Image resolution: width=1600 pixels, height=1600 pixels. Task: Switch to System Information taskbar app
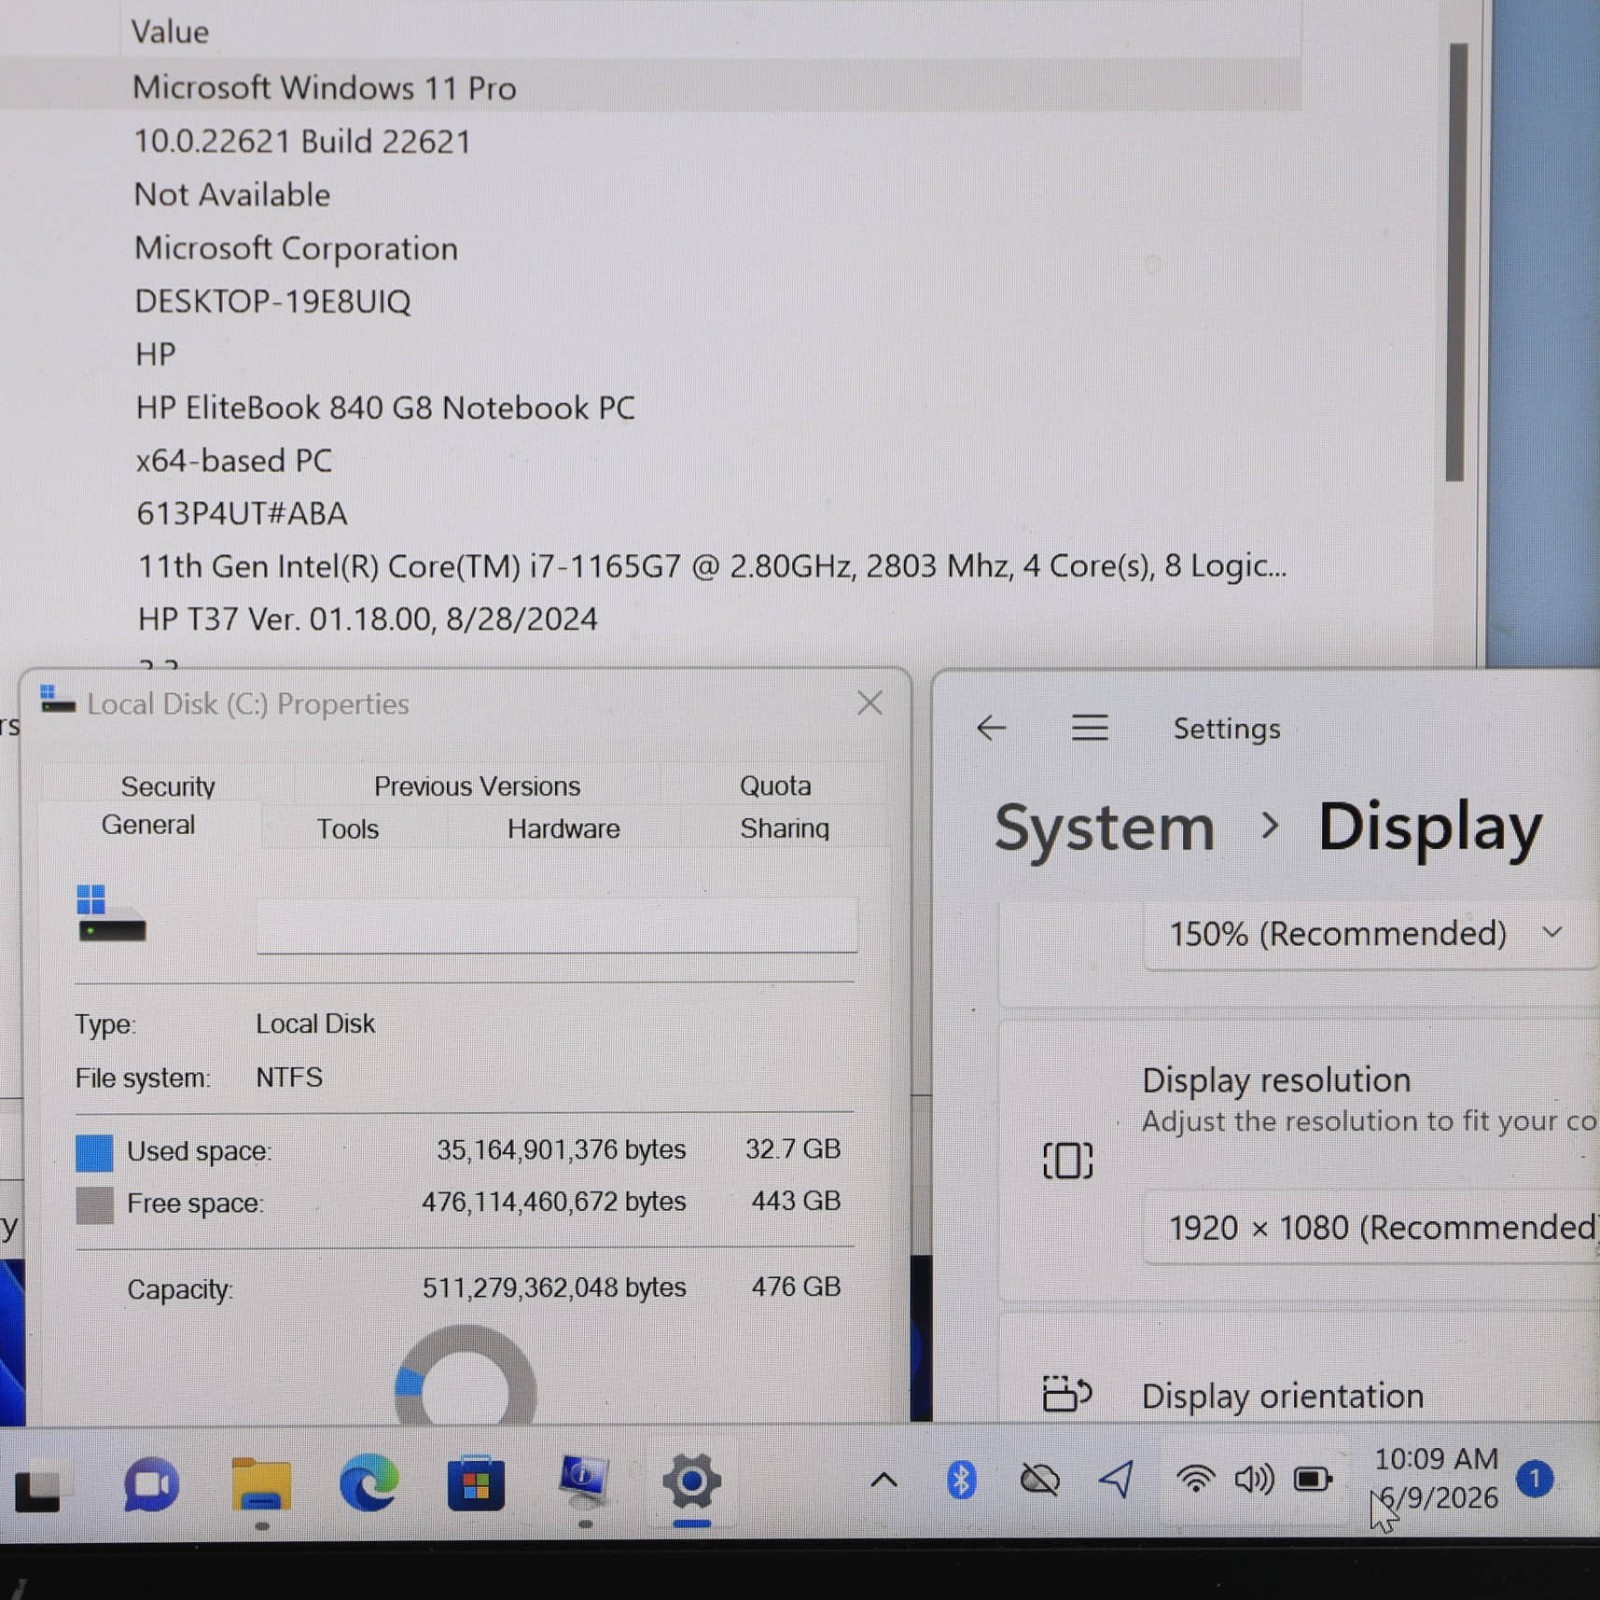pyautogui.click(x=583, y=1483)
